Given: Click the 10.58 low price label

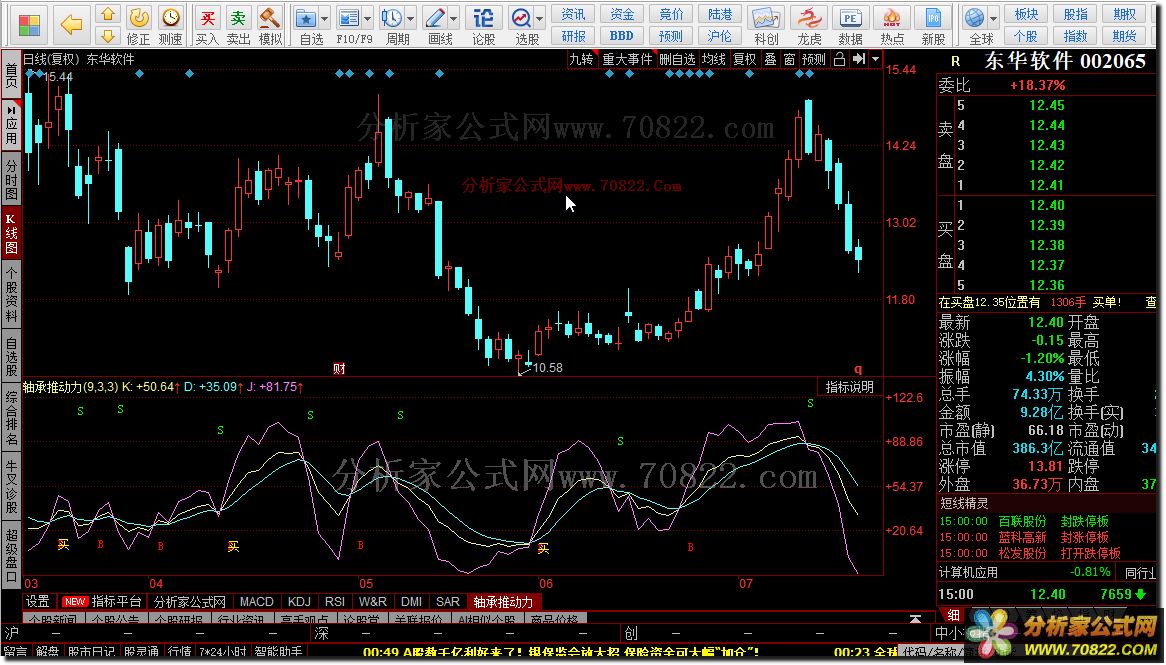Looking at the screenshot, I should (x=548, y=367).
